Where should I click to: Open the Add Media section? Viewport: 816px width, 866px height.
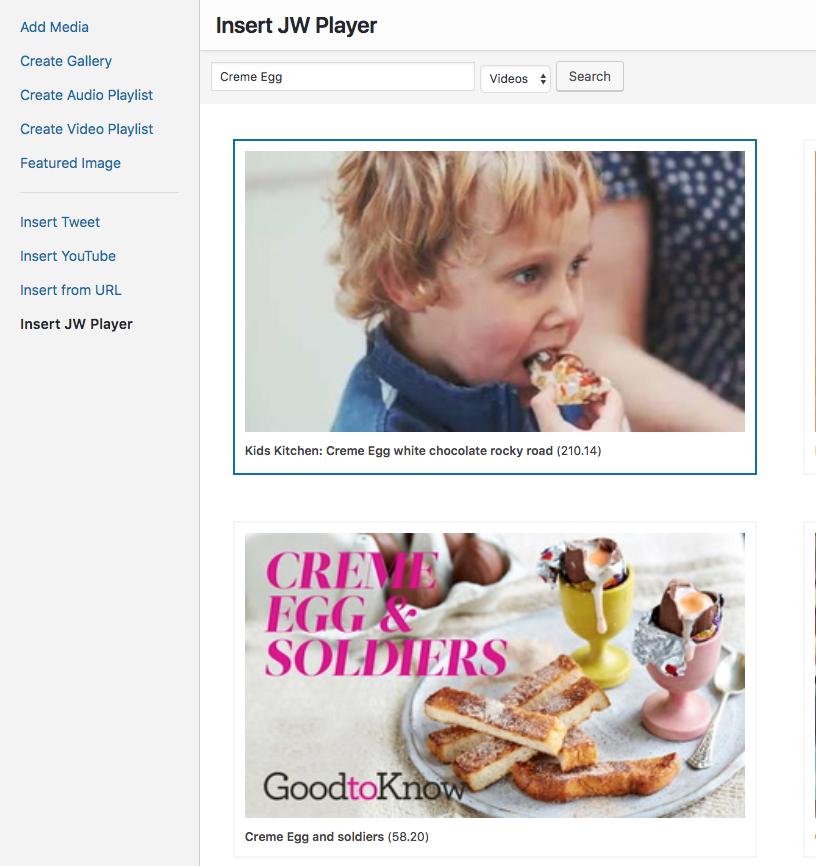click(x=54, y=27)
